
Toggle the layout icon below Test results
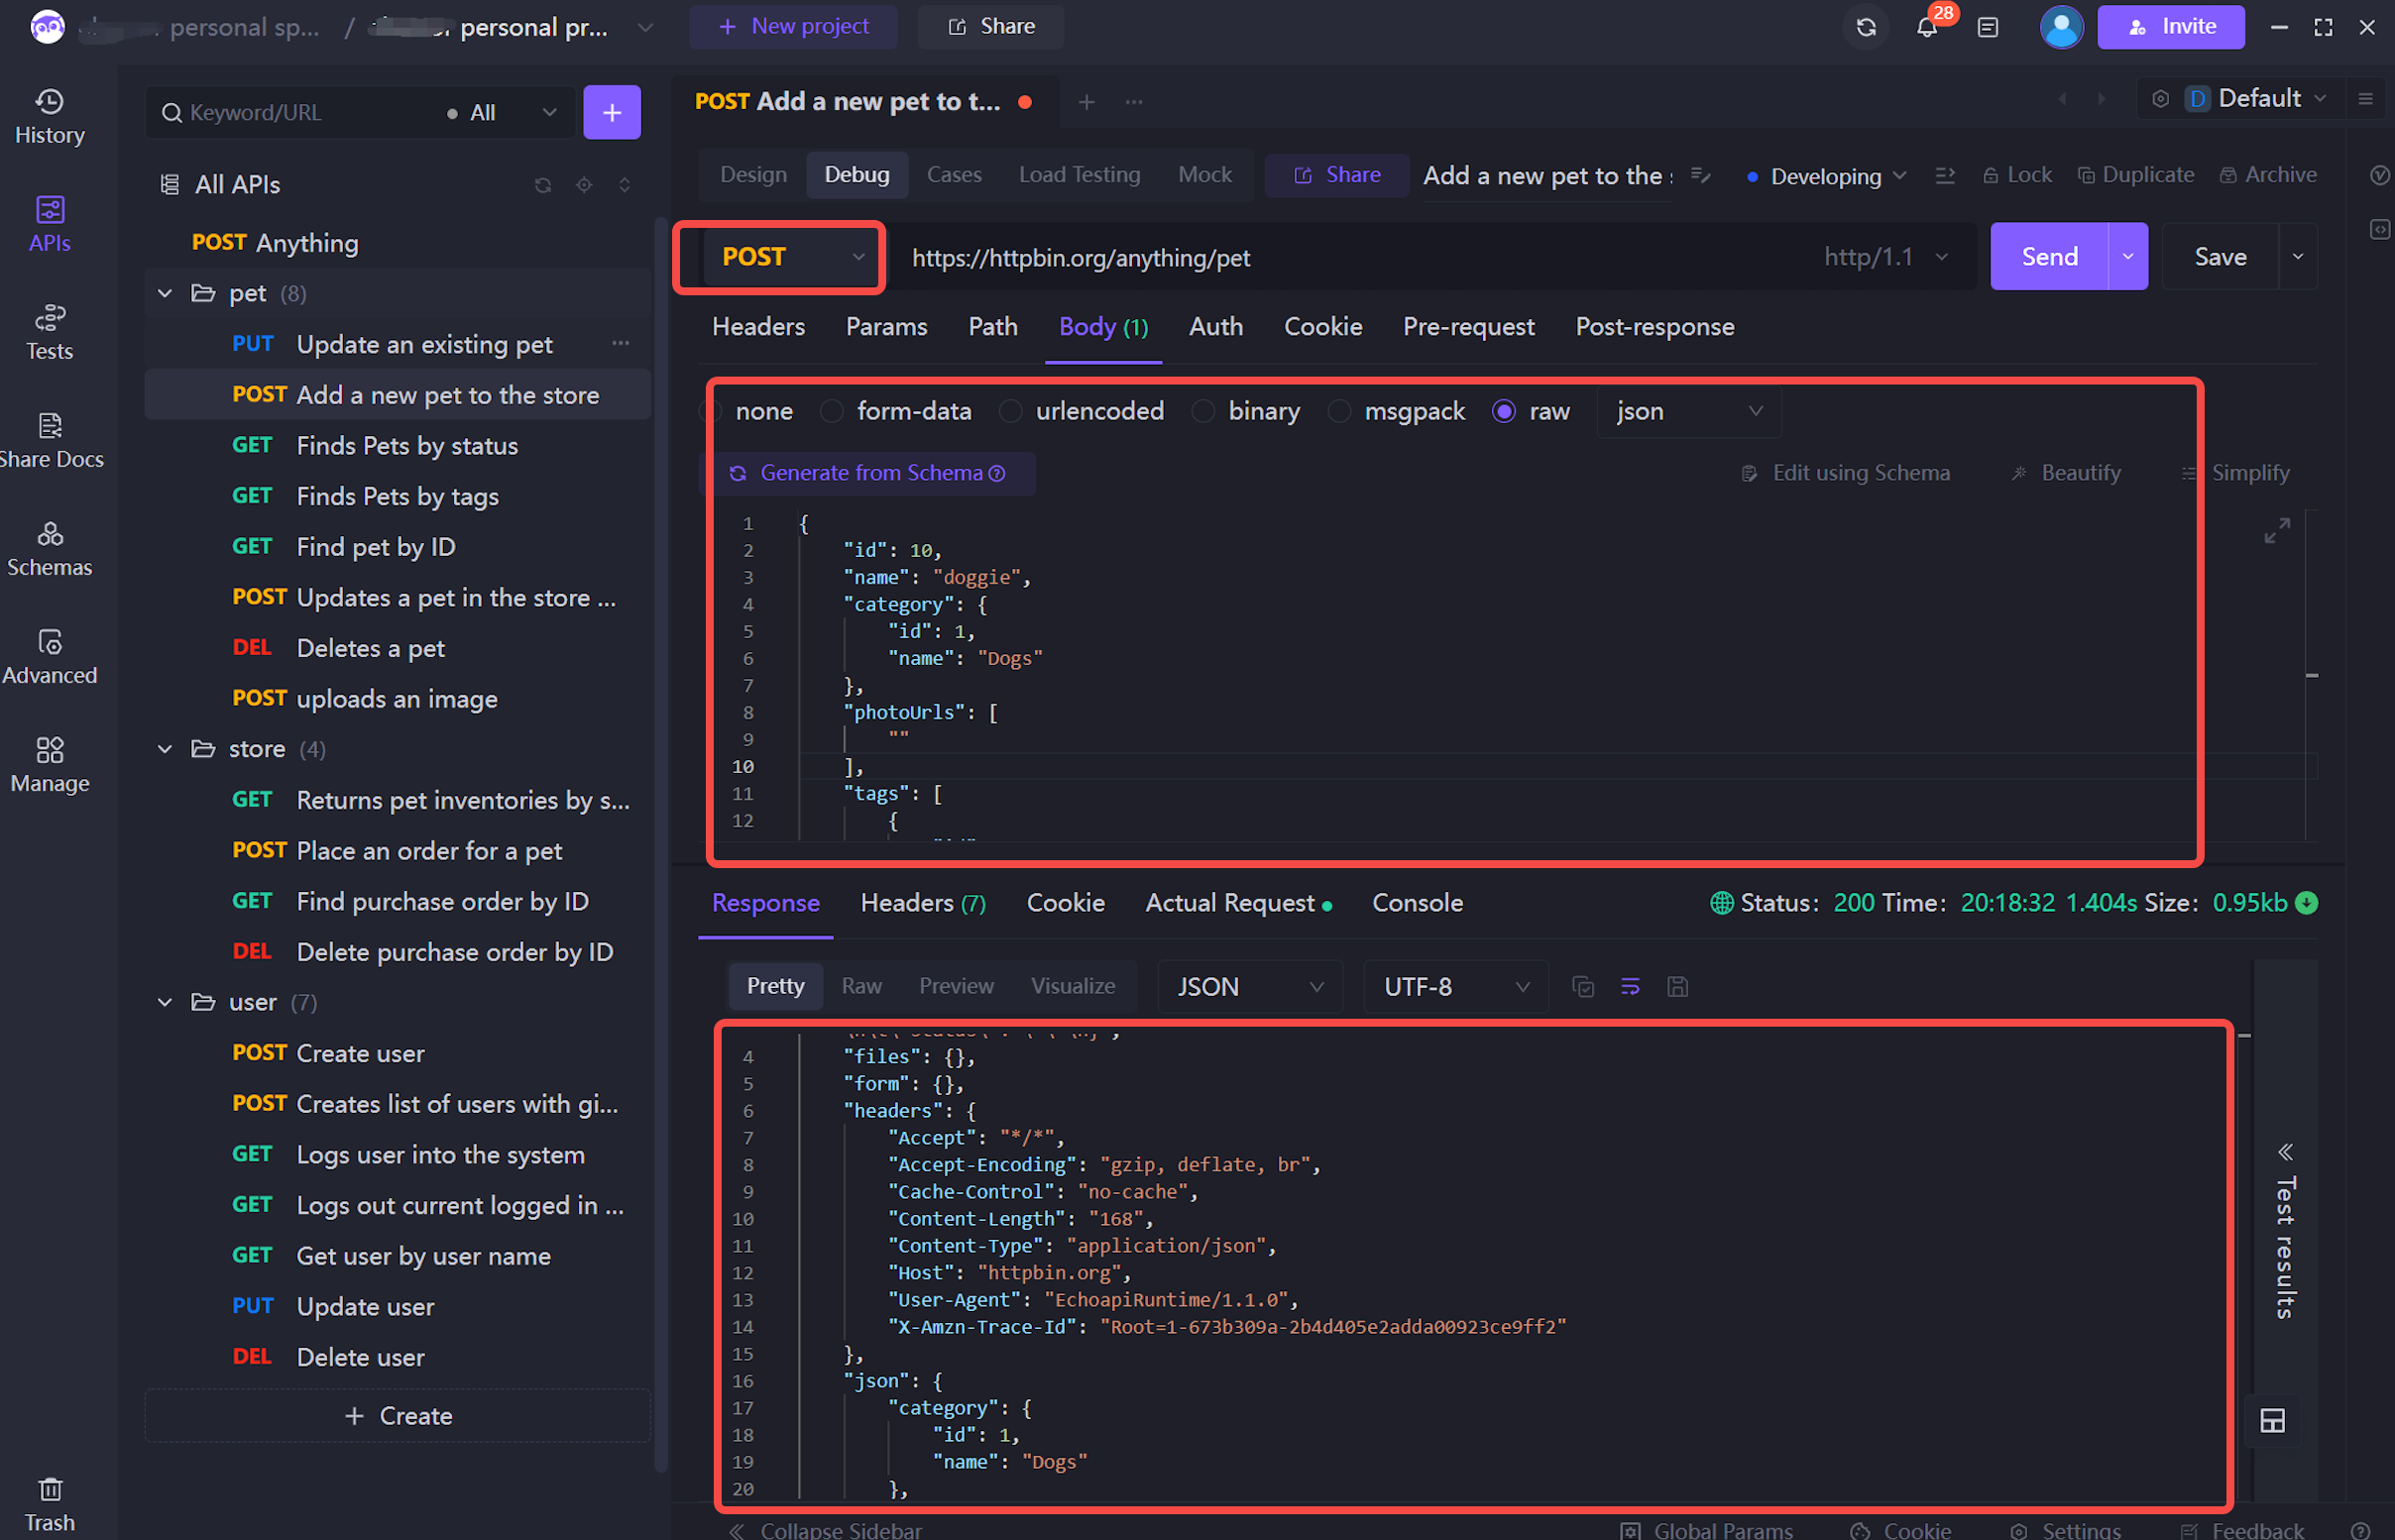(2272, 1421)
